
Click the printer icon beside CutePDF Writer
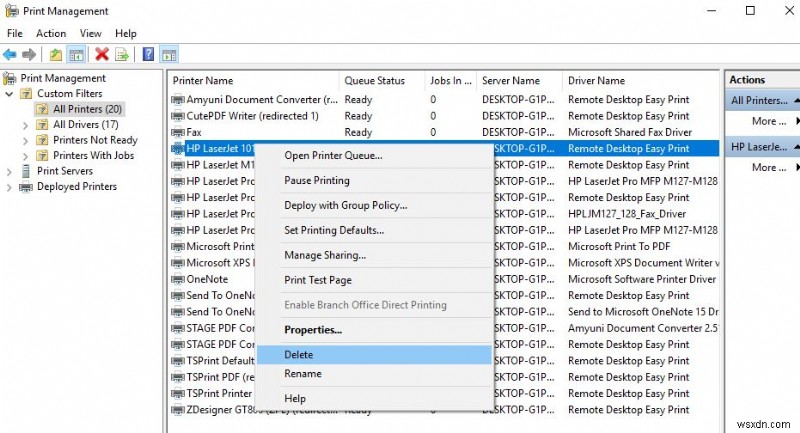coord(178,116)
